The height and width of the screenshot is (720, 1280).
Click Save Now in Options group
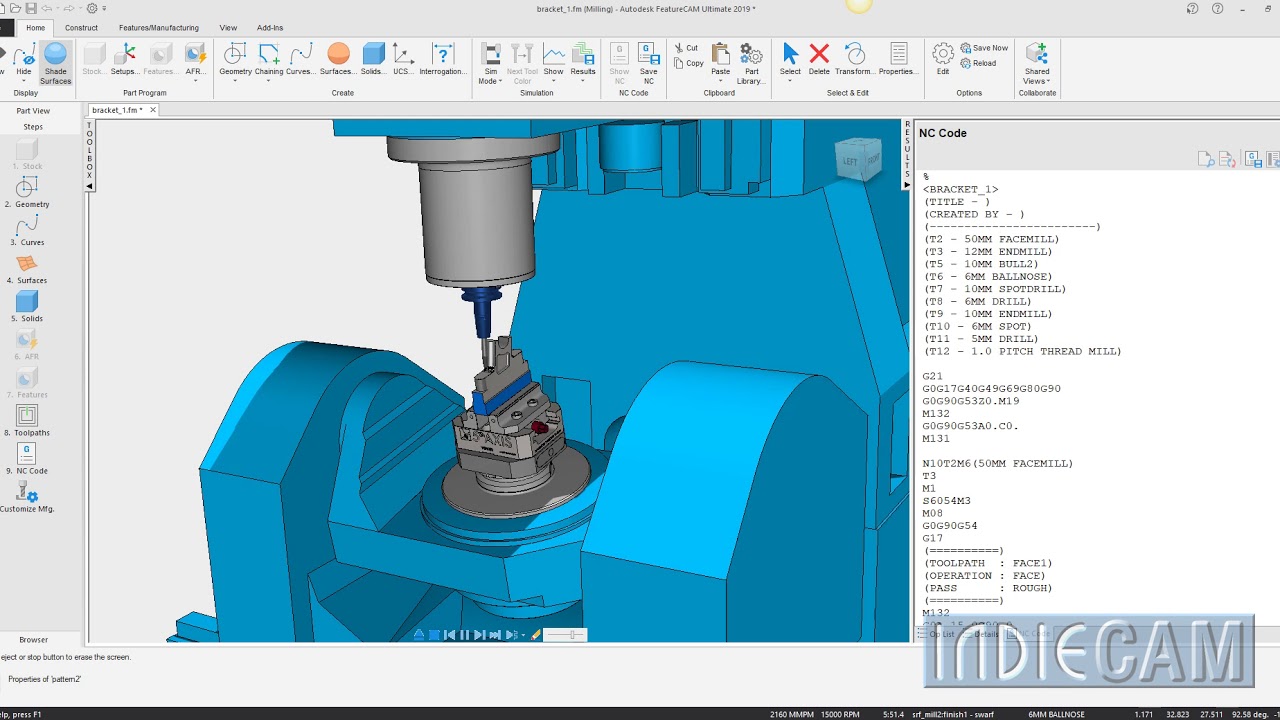point(984,48)
